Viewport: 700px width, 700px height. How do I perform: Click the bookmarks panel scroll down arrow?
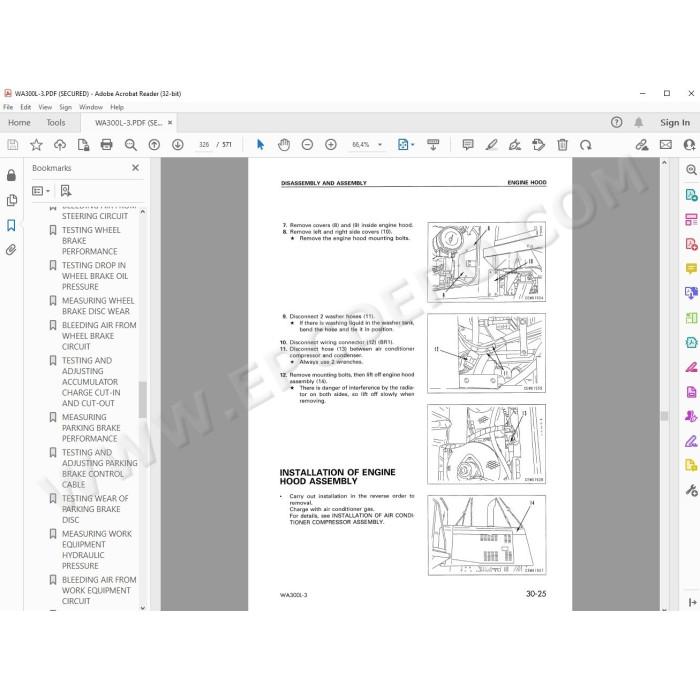coord(143,608)
